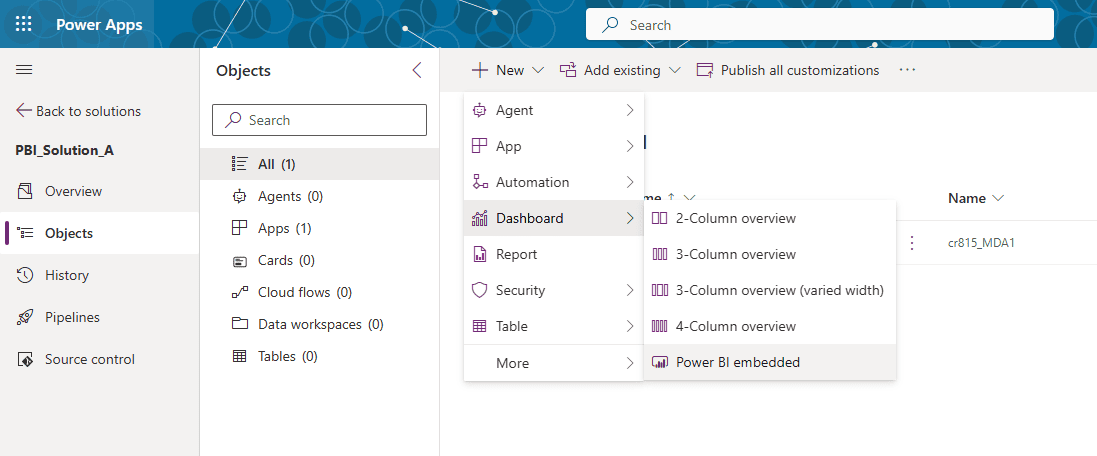Click the Apps grid icon in Objects

[240, 228]
